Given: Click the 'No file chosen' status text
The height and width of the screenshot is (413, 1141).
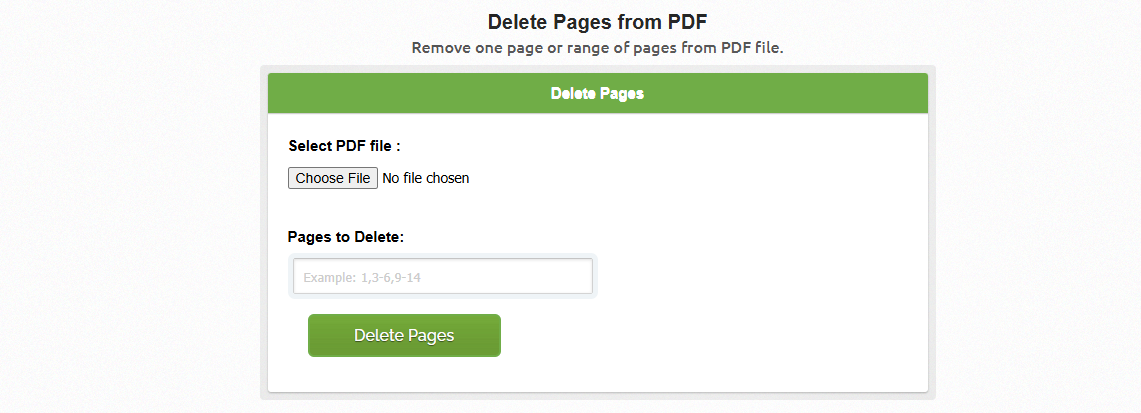Looking at the screenshot, I should (426, 178).
